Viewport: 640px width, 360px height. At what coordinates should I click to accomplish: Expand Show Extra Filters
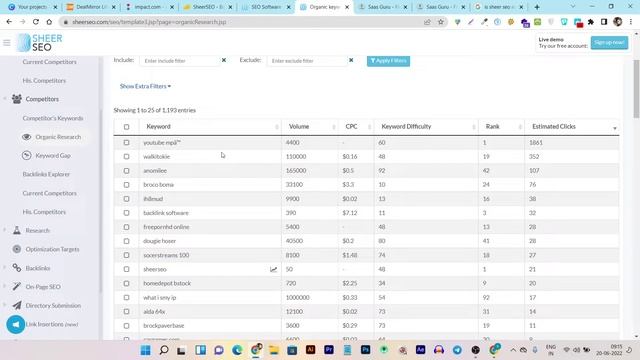tap(145, 86)
